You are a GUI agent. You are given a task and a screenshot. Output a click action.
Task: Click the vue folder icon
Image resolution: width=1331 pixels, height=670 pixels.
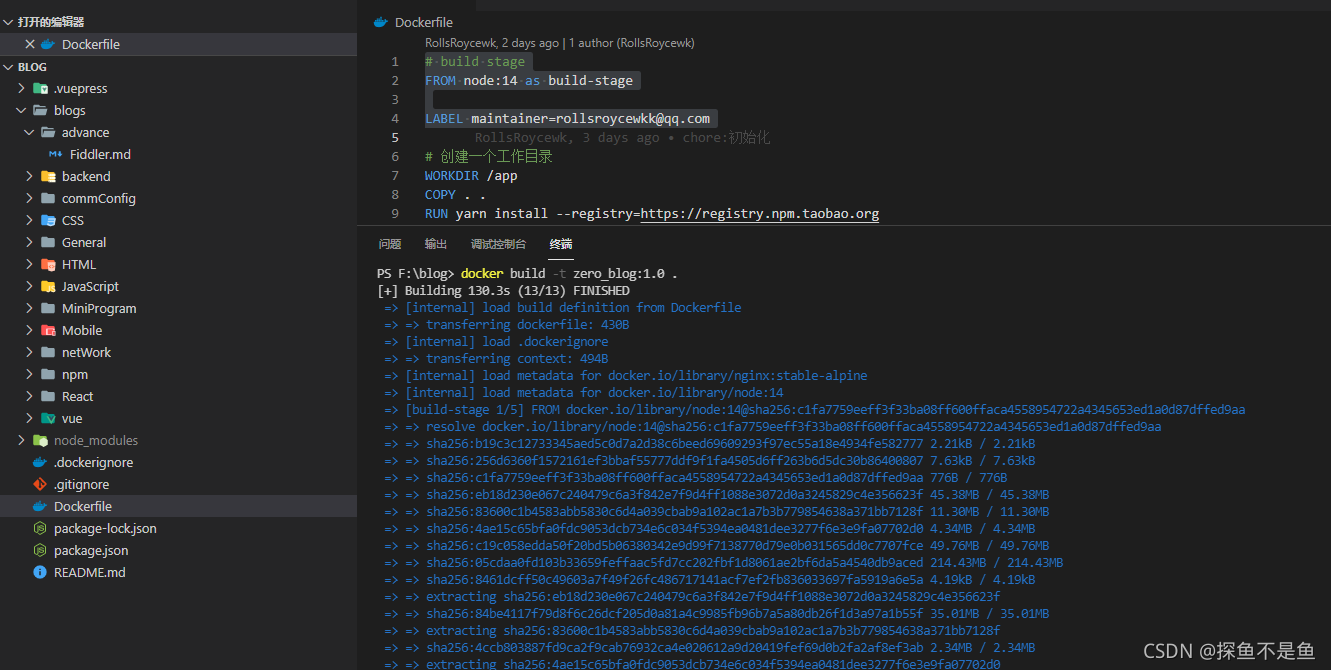tap(48, 418)
